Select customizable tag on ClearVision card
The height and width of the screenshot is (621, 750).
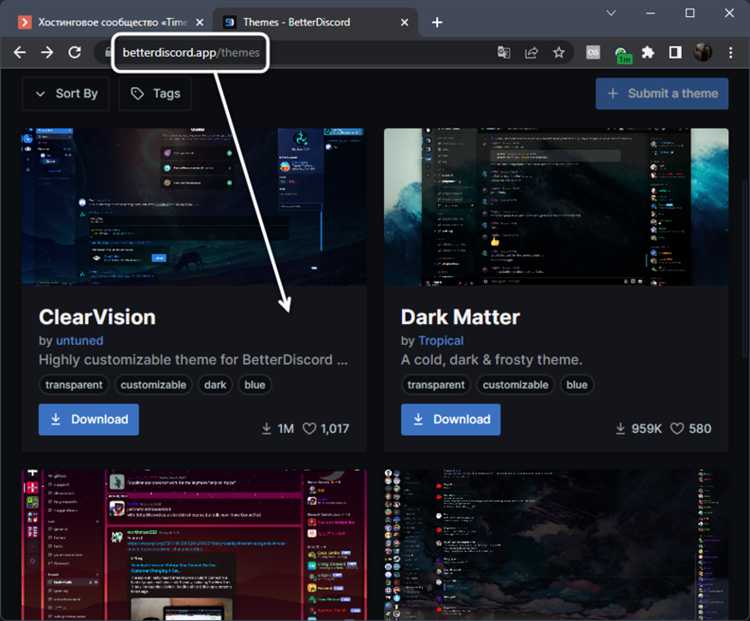pyautogui.click(x=154, y=385)
